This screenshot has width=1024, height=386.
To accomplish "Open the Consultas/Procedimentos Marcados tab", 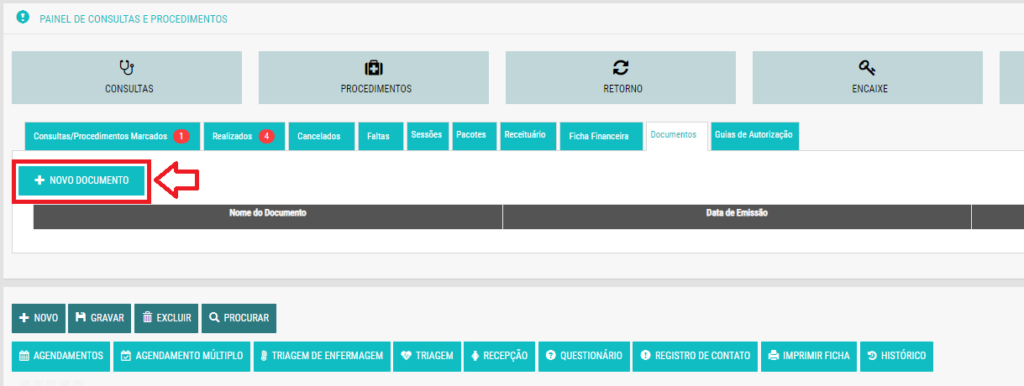I will click(x=112, y=137).
